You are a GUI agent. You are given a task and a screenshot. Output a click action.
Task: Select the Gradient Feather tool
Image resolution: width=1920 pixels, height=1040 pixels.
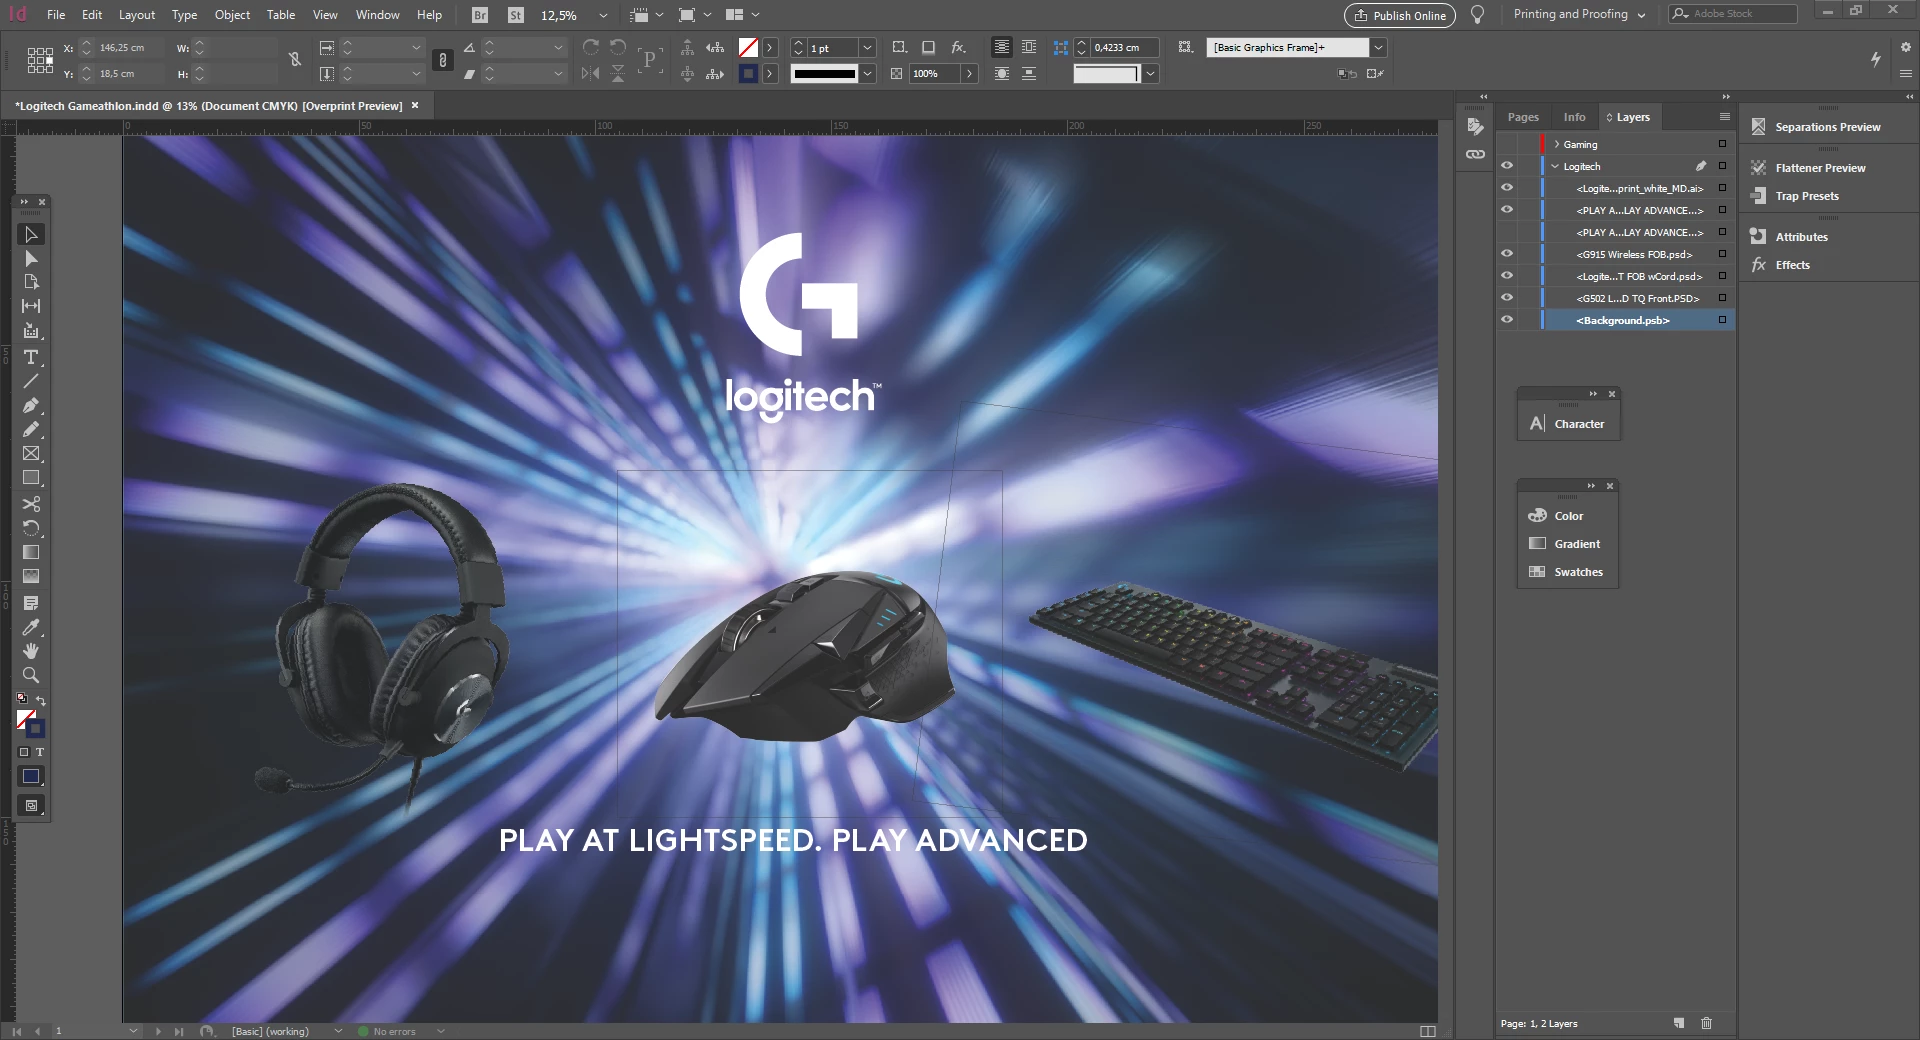click(x=31, y=576)
